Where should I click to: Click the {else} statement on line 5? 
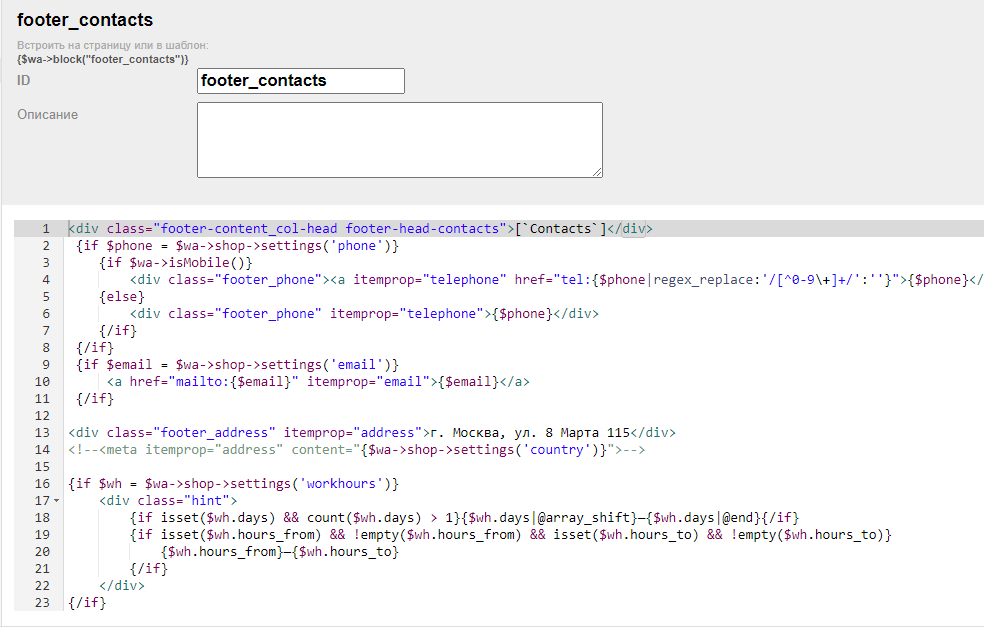point(122,297)
